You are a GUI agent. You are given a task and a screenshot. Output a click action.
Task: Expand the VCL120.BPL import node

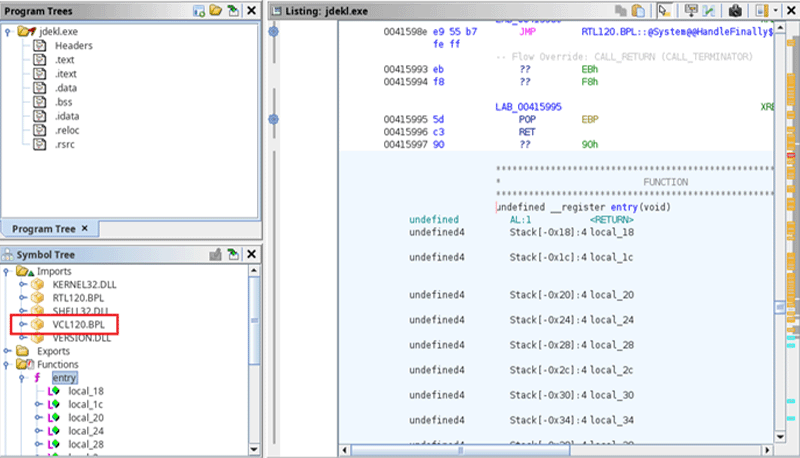pos(22,324)
